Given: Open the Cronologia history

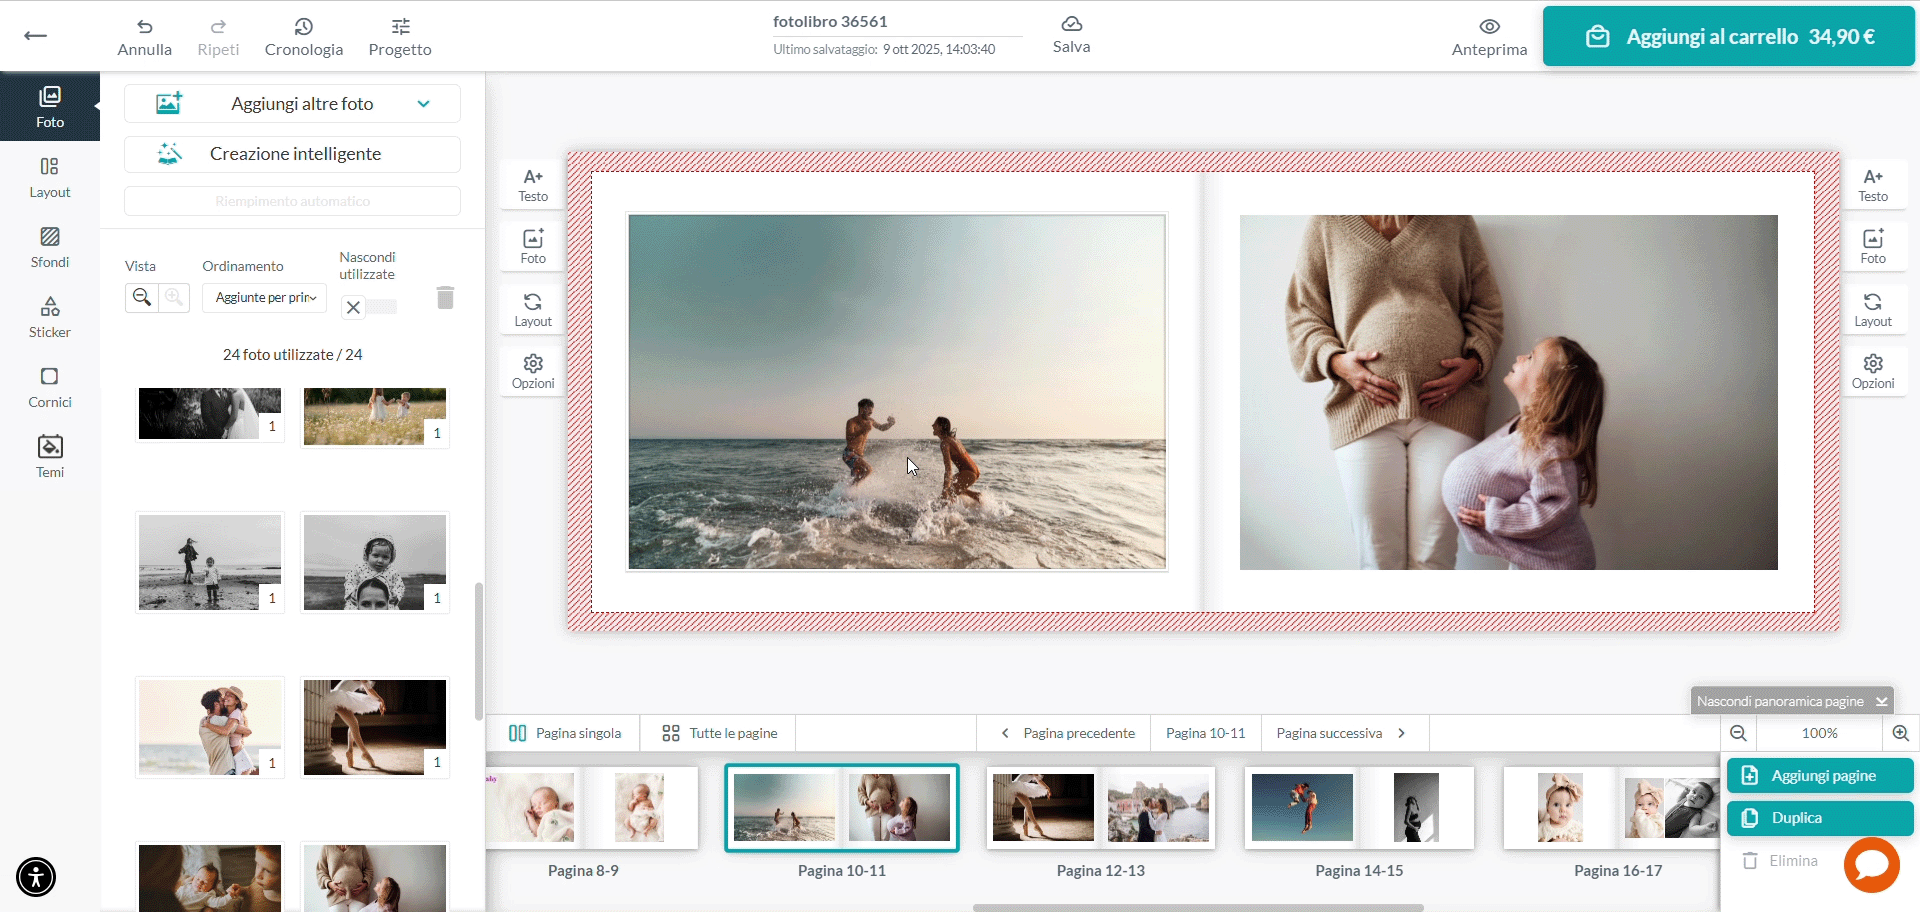Looking at the screenshot, I should coord(304,37).
